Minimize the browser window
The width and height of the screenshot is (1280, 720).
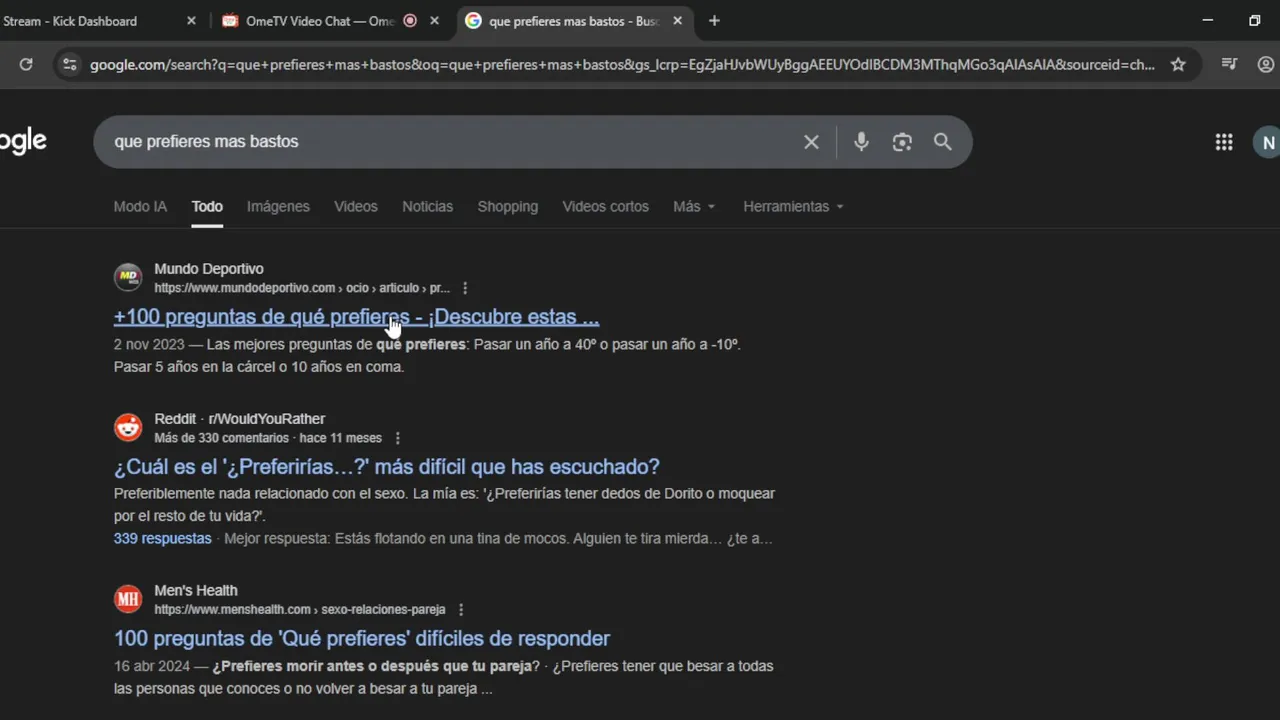click(x=1208, y=20)
